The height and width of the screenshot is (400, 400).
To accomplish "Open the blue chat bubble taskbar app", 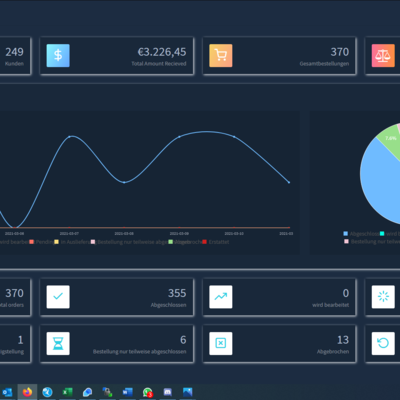I will (87, 392).
